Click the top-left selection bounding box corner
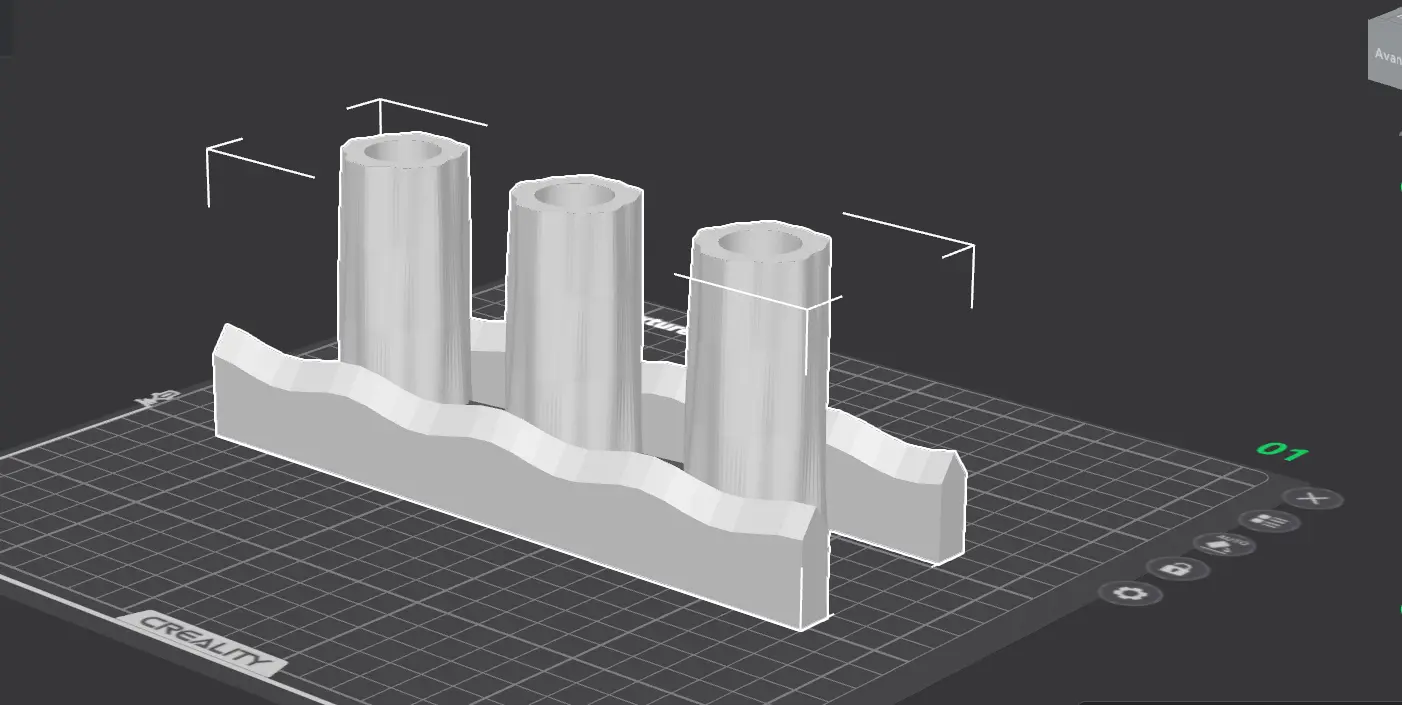Image resolution: width=1402 pixels, height=705 pixels. tap(209, 149)
